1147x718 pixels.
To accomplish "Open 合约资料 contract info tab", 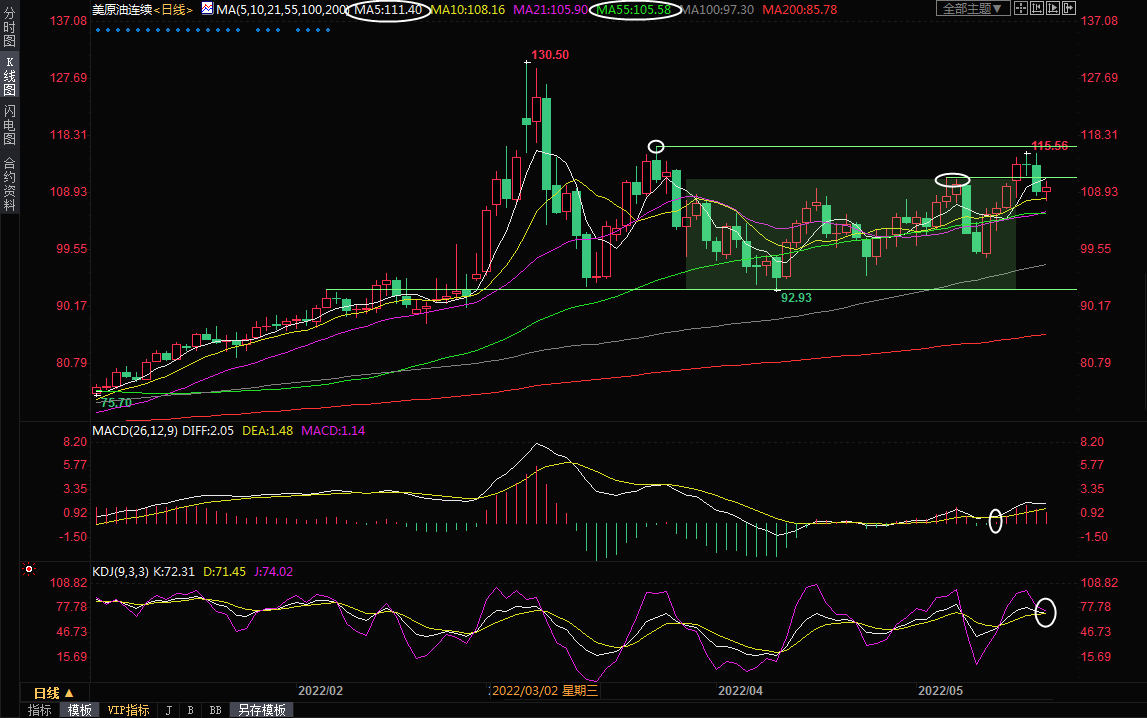I will click(10, 183).
